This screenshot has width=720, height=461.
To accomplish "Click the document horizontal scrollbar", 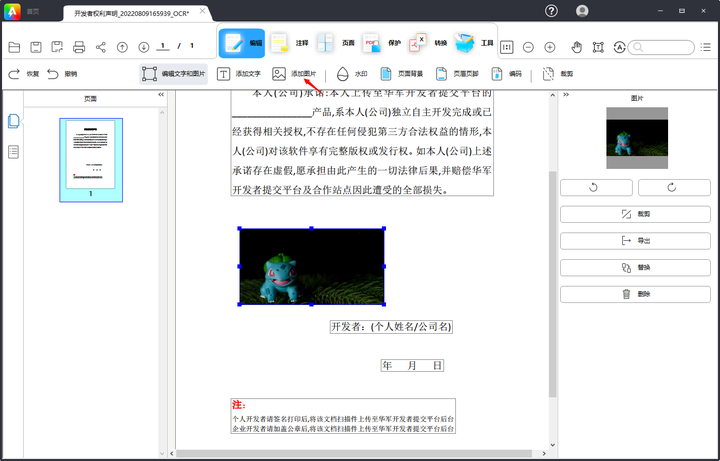I will coord(354,454).
